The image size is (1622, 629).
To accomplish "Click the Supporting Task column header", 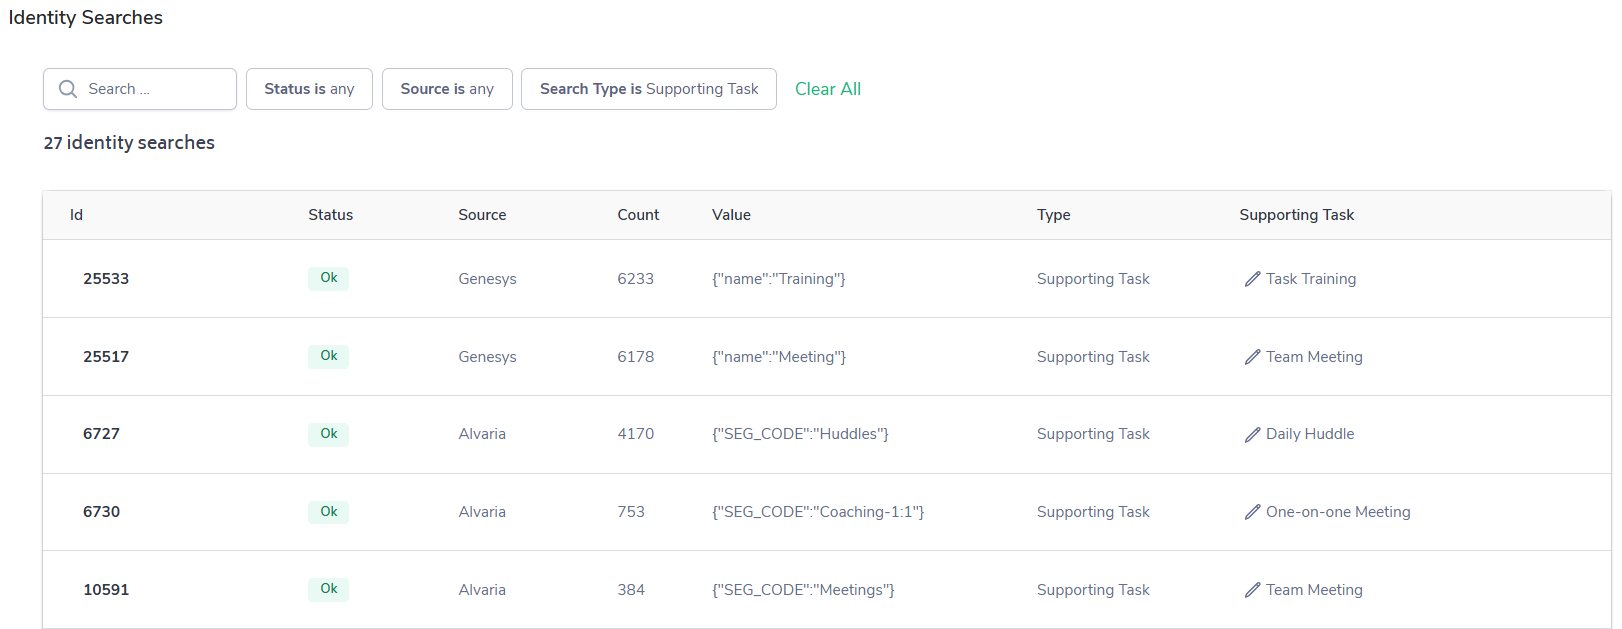I will pos(1296,215).
